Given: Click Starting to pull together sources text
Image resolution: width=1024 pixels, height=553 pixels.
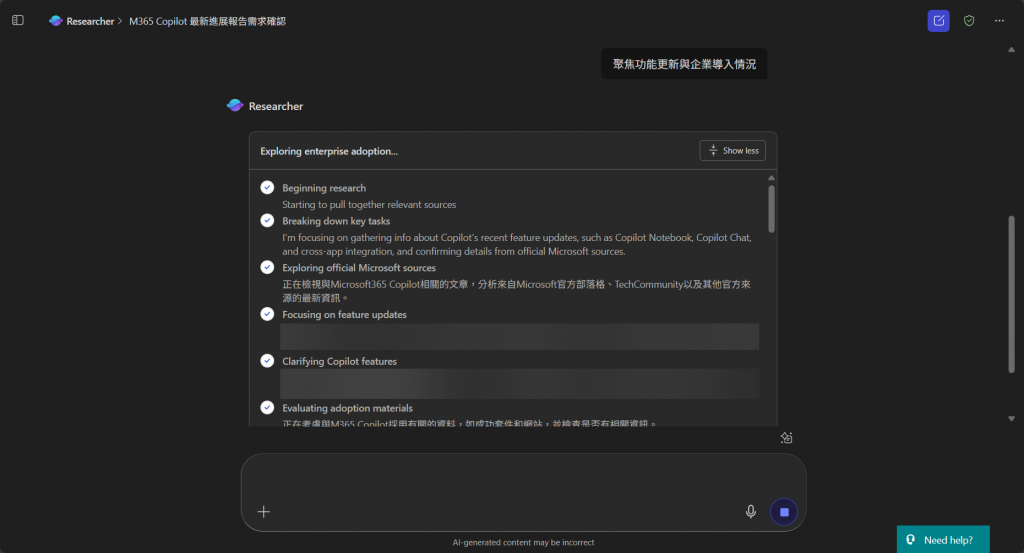Looking at the screenshot, I should tap(369, 204).
